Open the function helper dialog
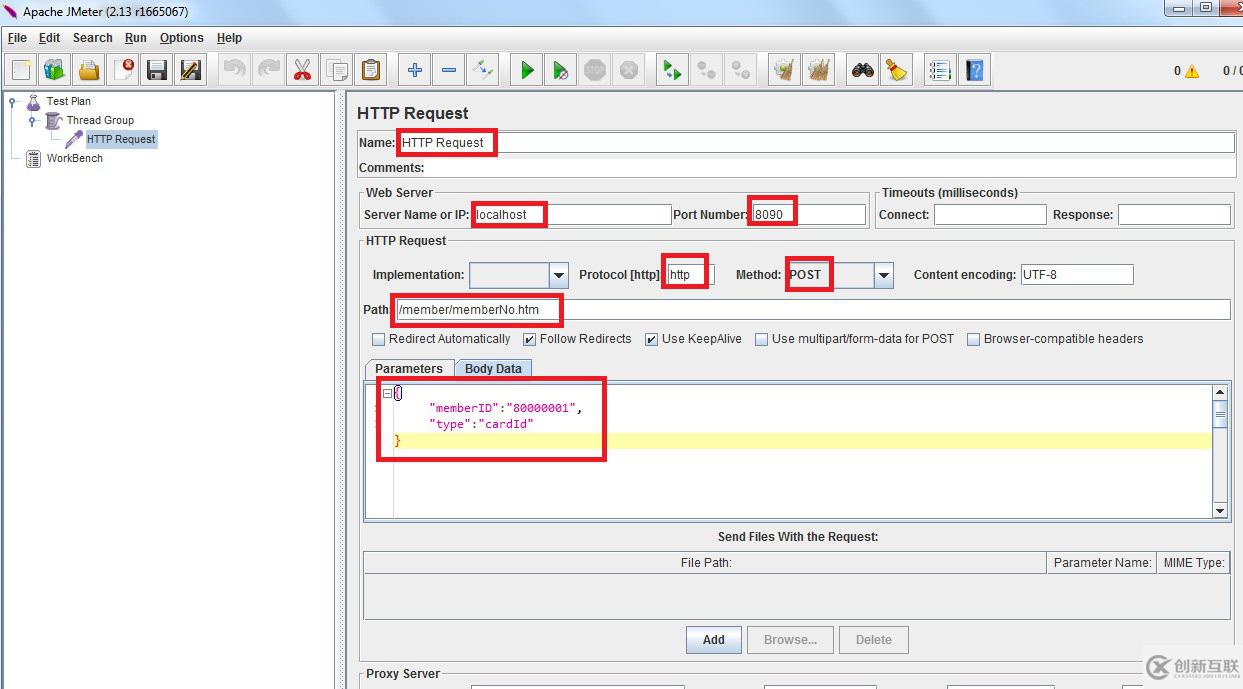 pos(941,70)
